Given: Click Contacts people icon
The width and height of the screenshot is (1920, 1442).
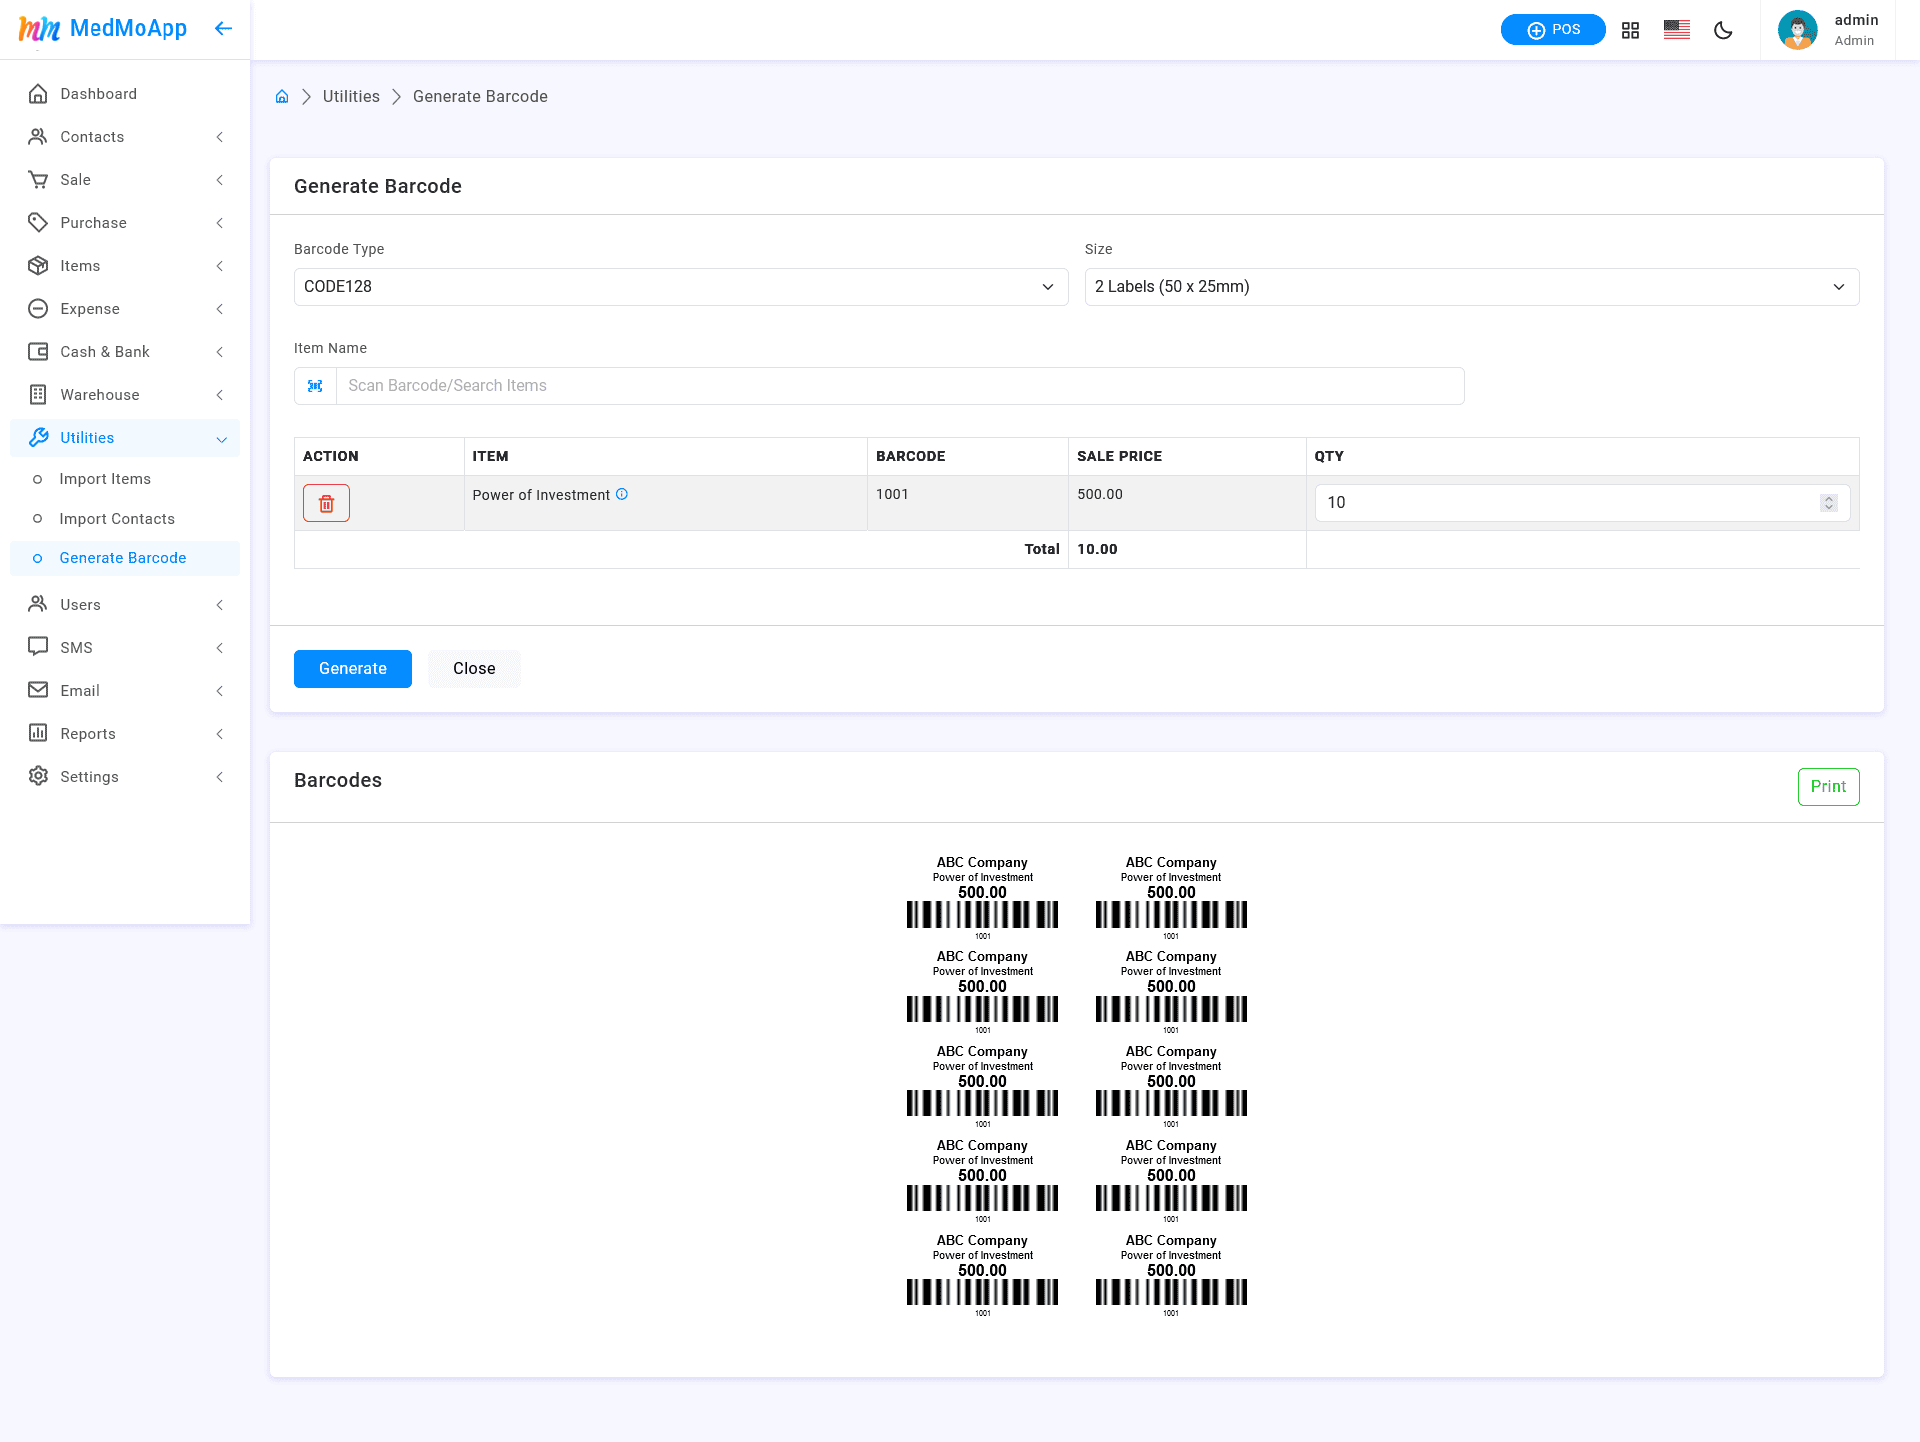Looking at the screenshot, I should tap(38, 137).
